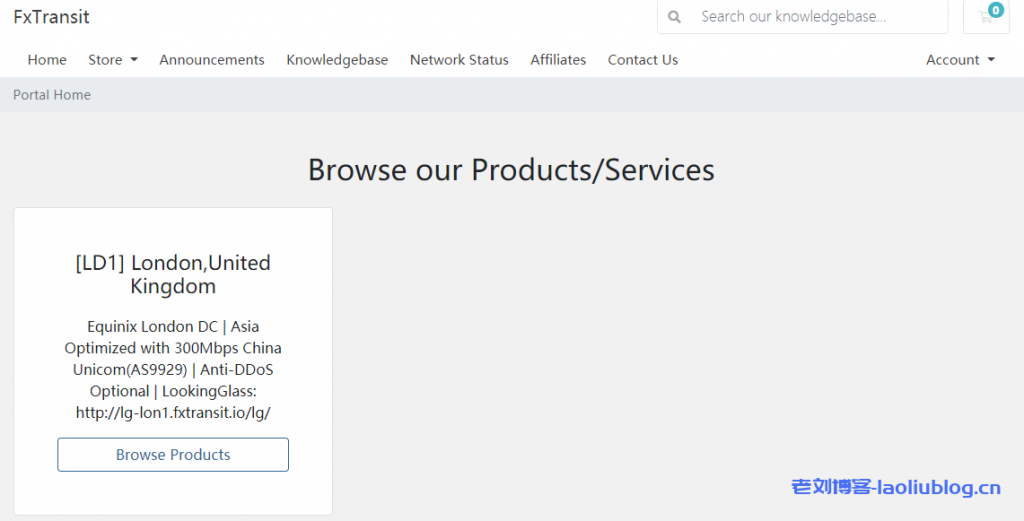Screen dimensions: 1024x521
Task: Click the [LD1] London, United Kingdom title
Action: [173, 274]
